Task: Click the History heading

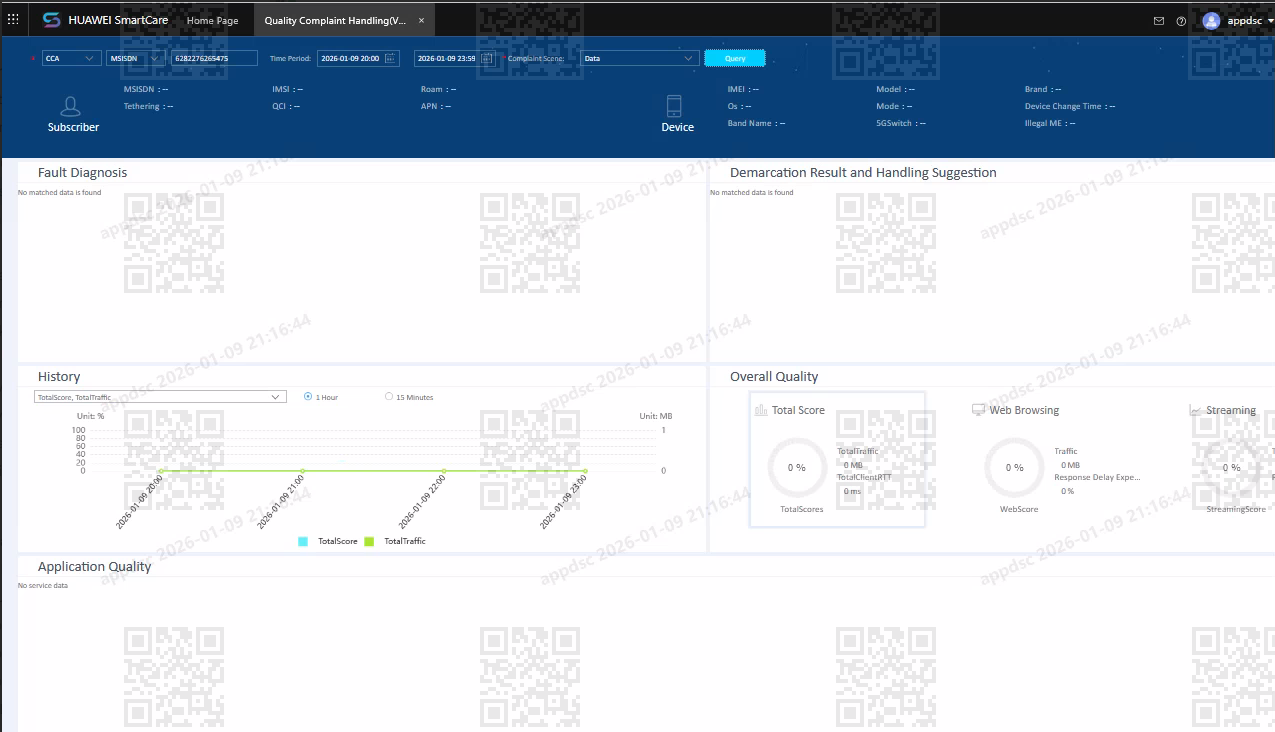Action: click(59, 376)
